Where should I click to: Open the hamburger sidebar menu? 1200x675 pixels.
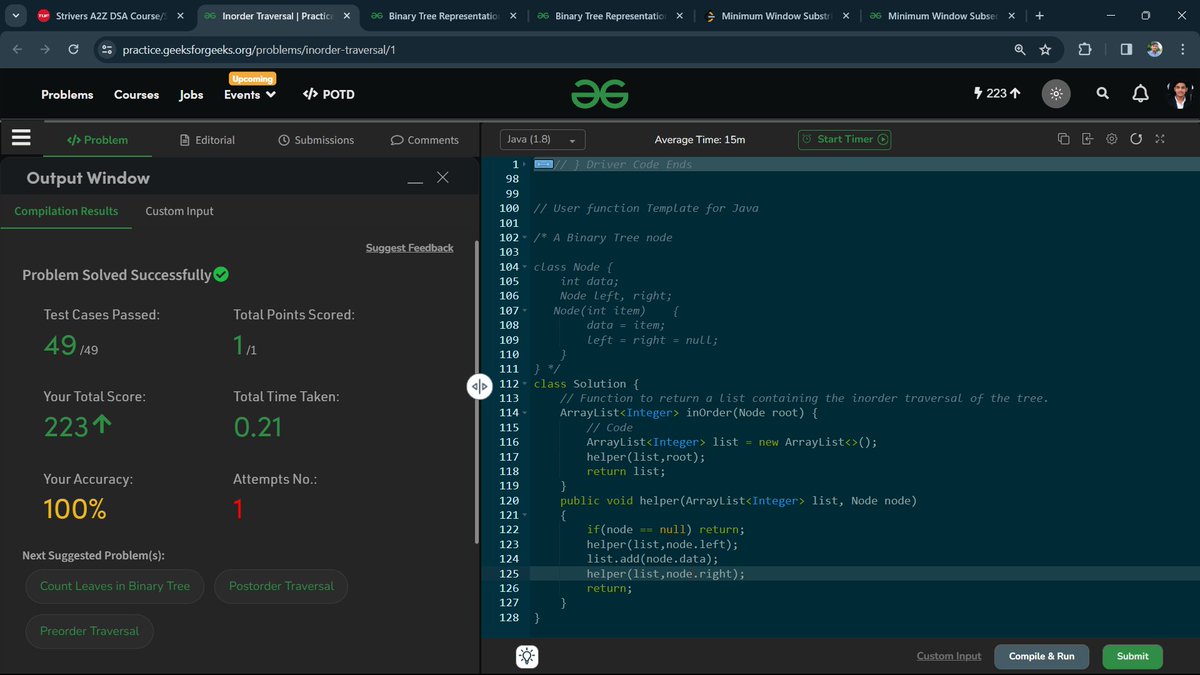[x=21, y=138]
